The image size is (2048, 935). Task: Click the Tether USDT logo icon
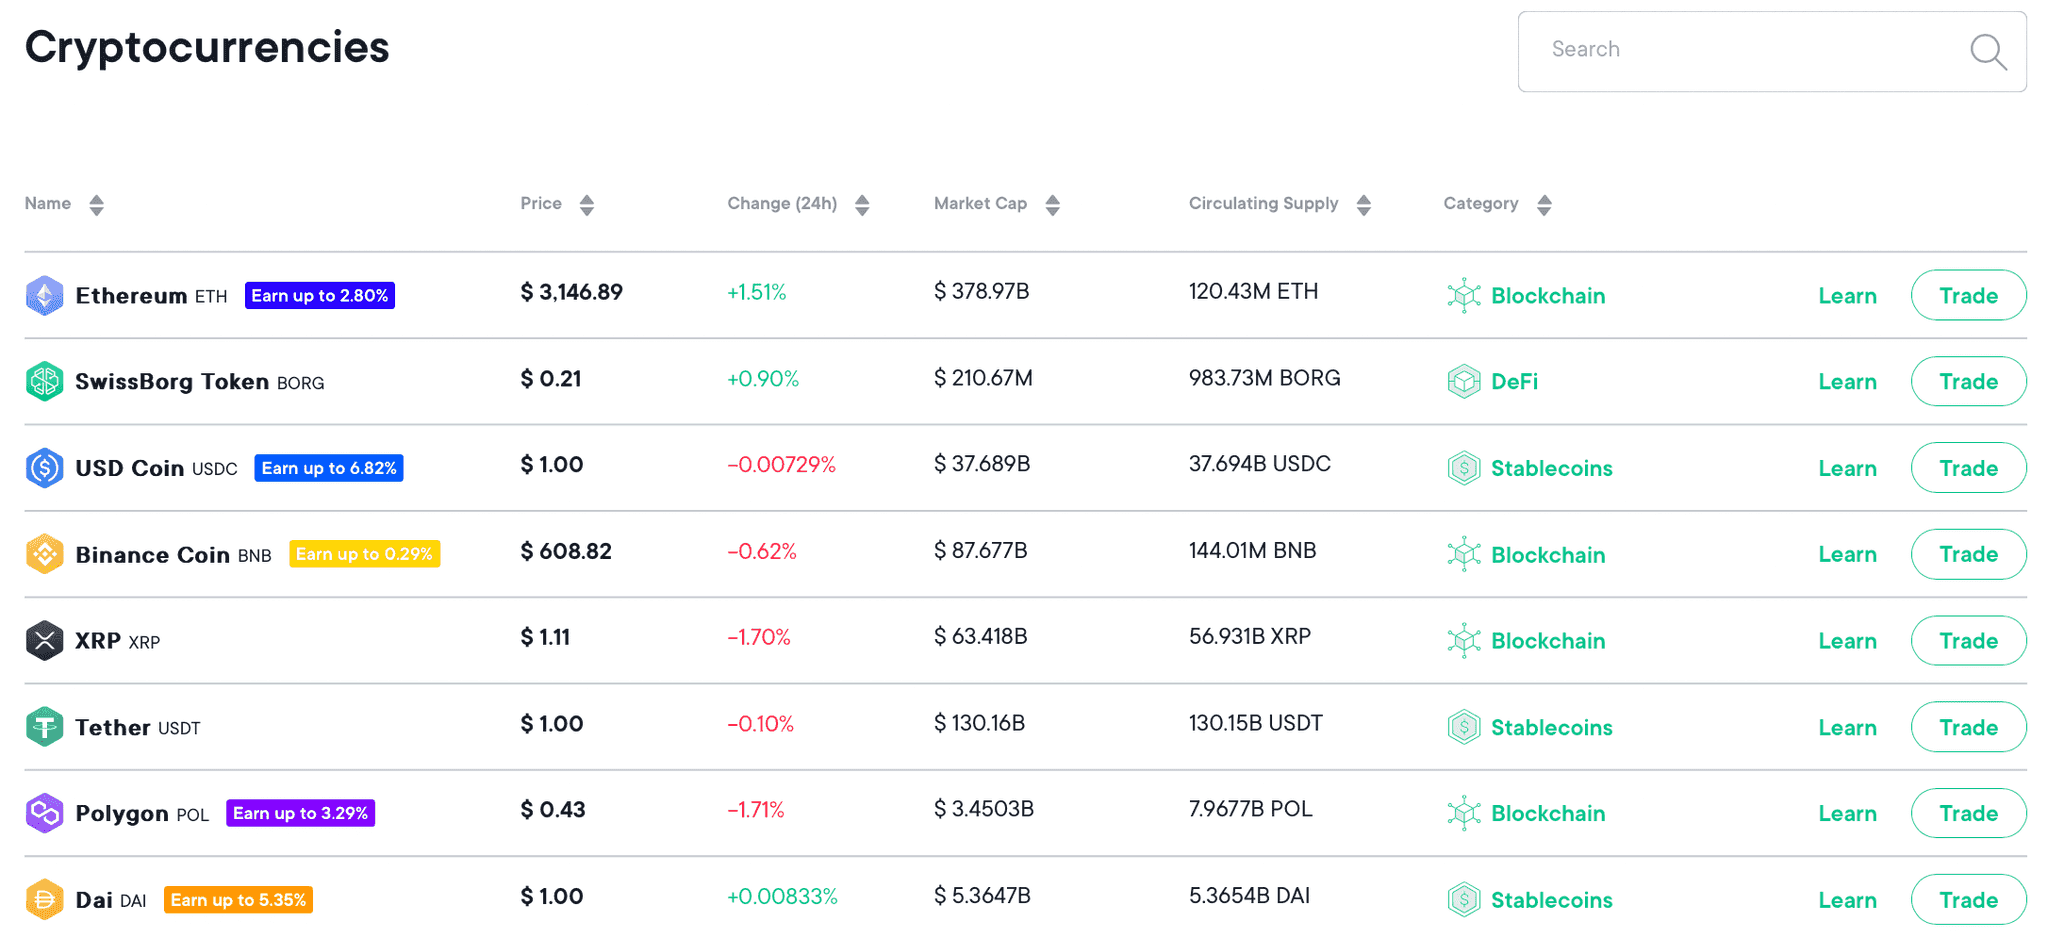44,727
